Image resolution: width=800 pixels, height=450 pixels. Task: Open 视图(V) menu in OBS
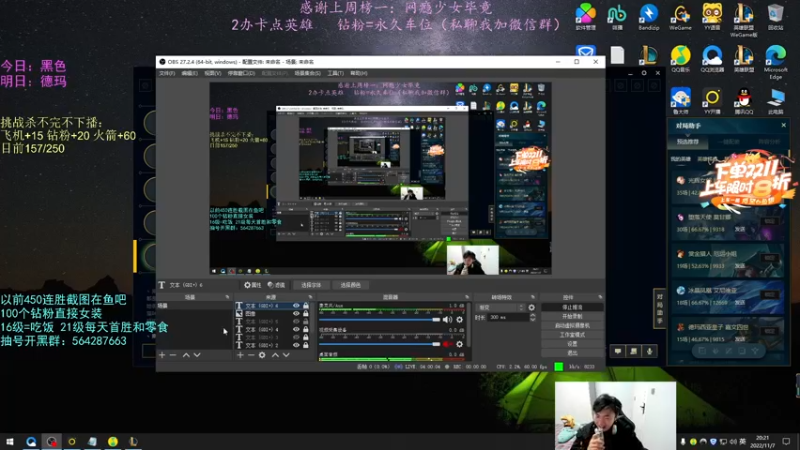213,73
